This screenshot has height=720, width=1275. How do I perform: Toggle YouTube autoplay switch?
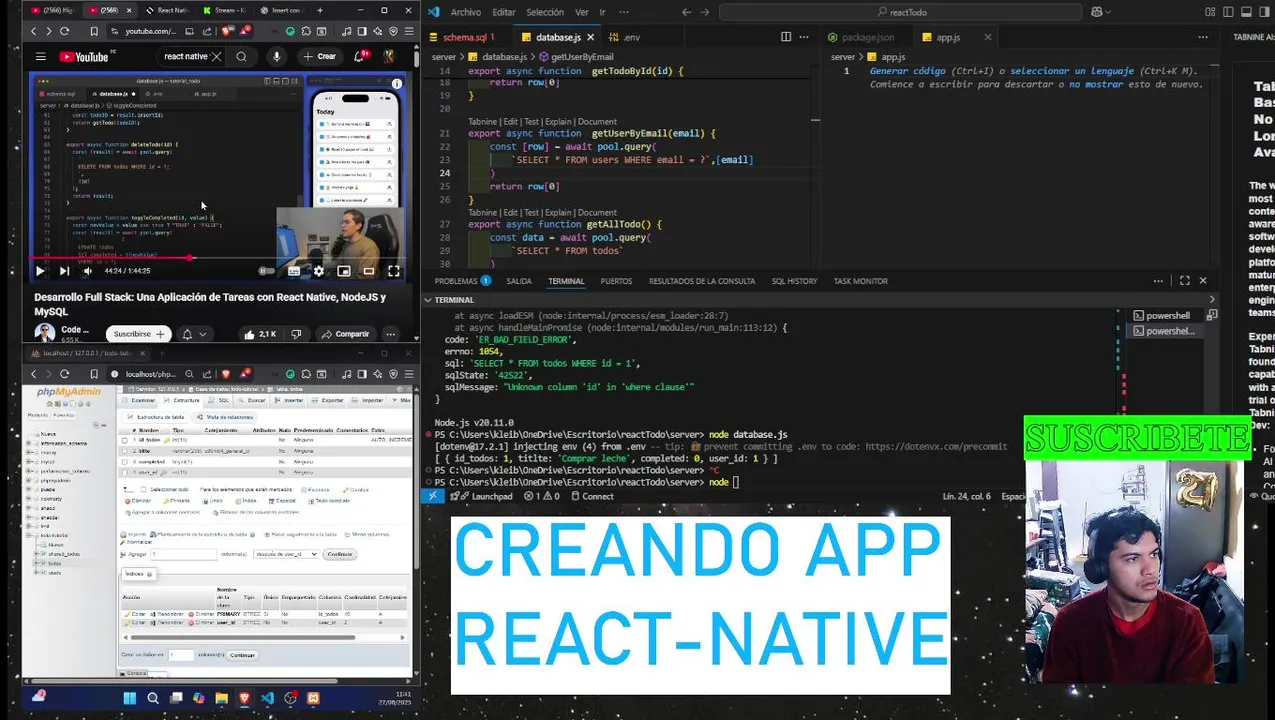point(266,271)
